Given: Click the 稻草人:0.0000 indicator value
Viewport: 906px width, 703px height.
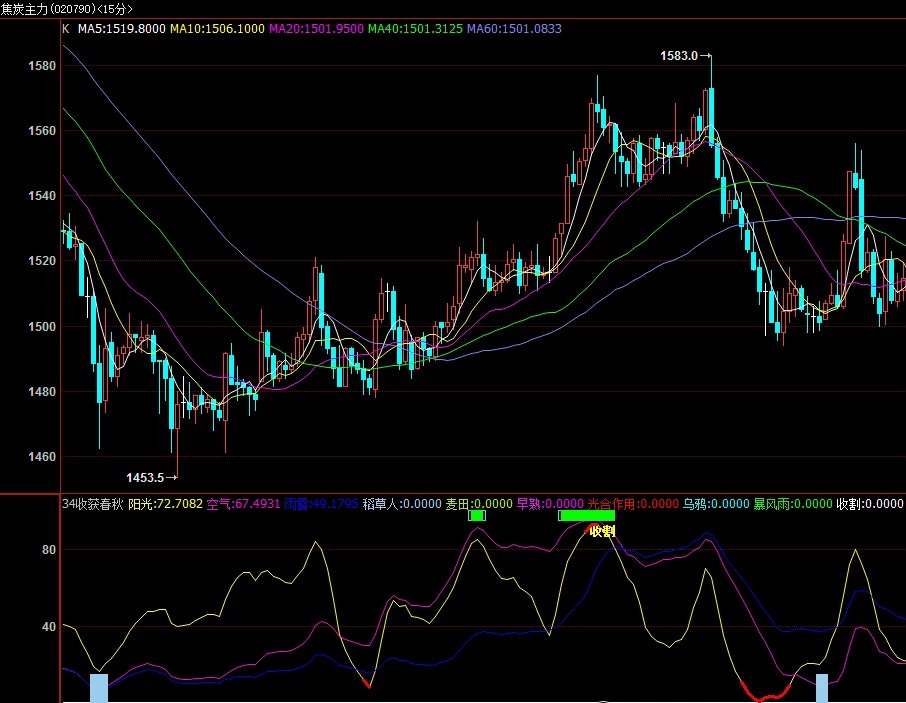Looking at the screenshot, I should (402, 504).
